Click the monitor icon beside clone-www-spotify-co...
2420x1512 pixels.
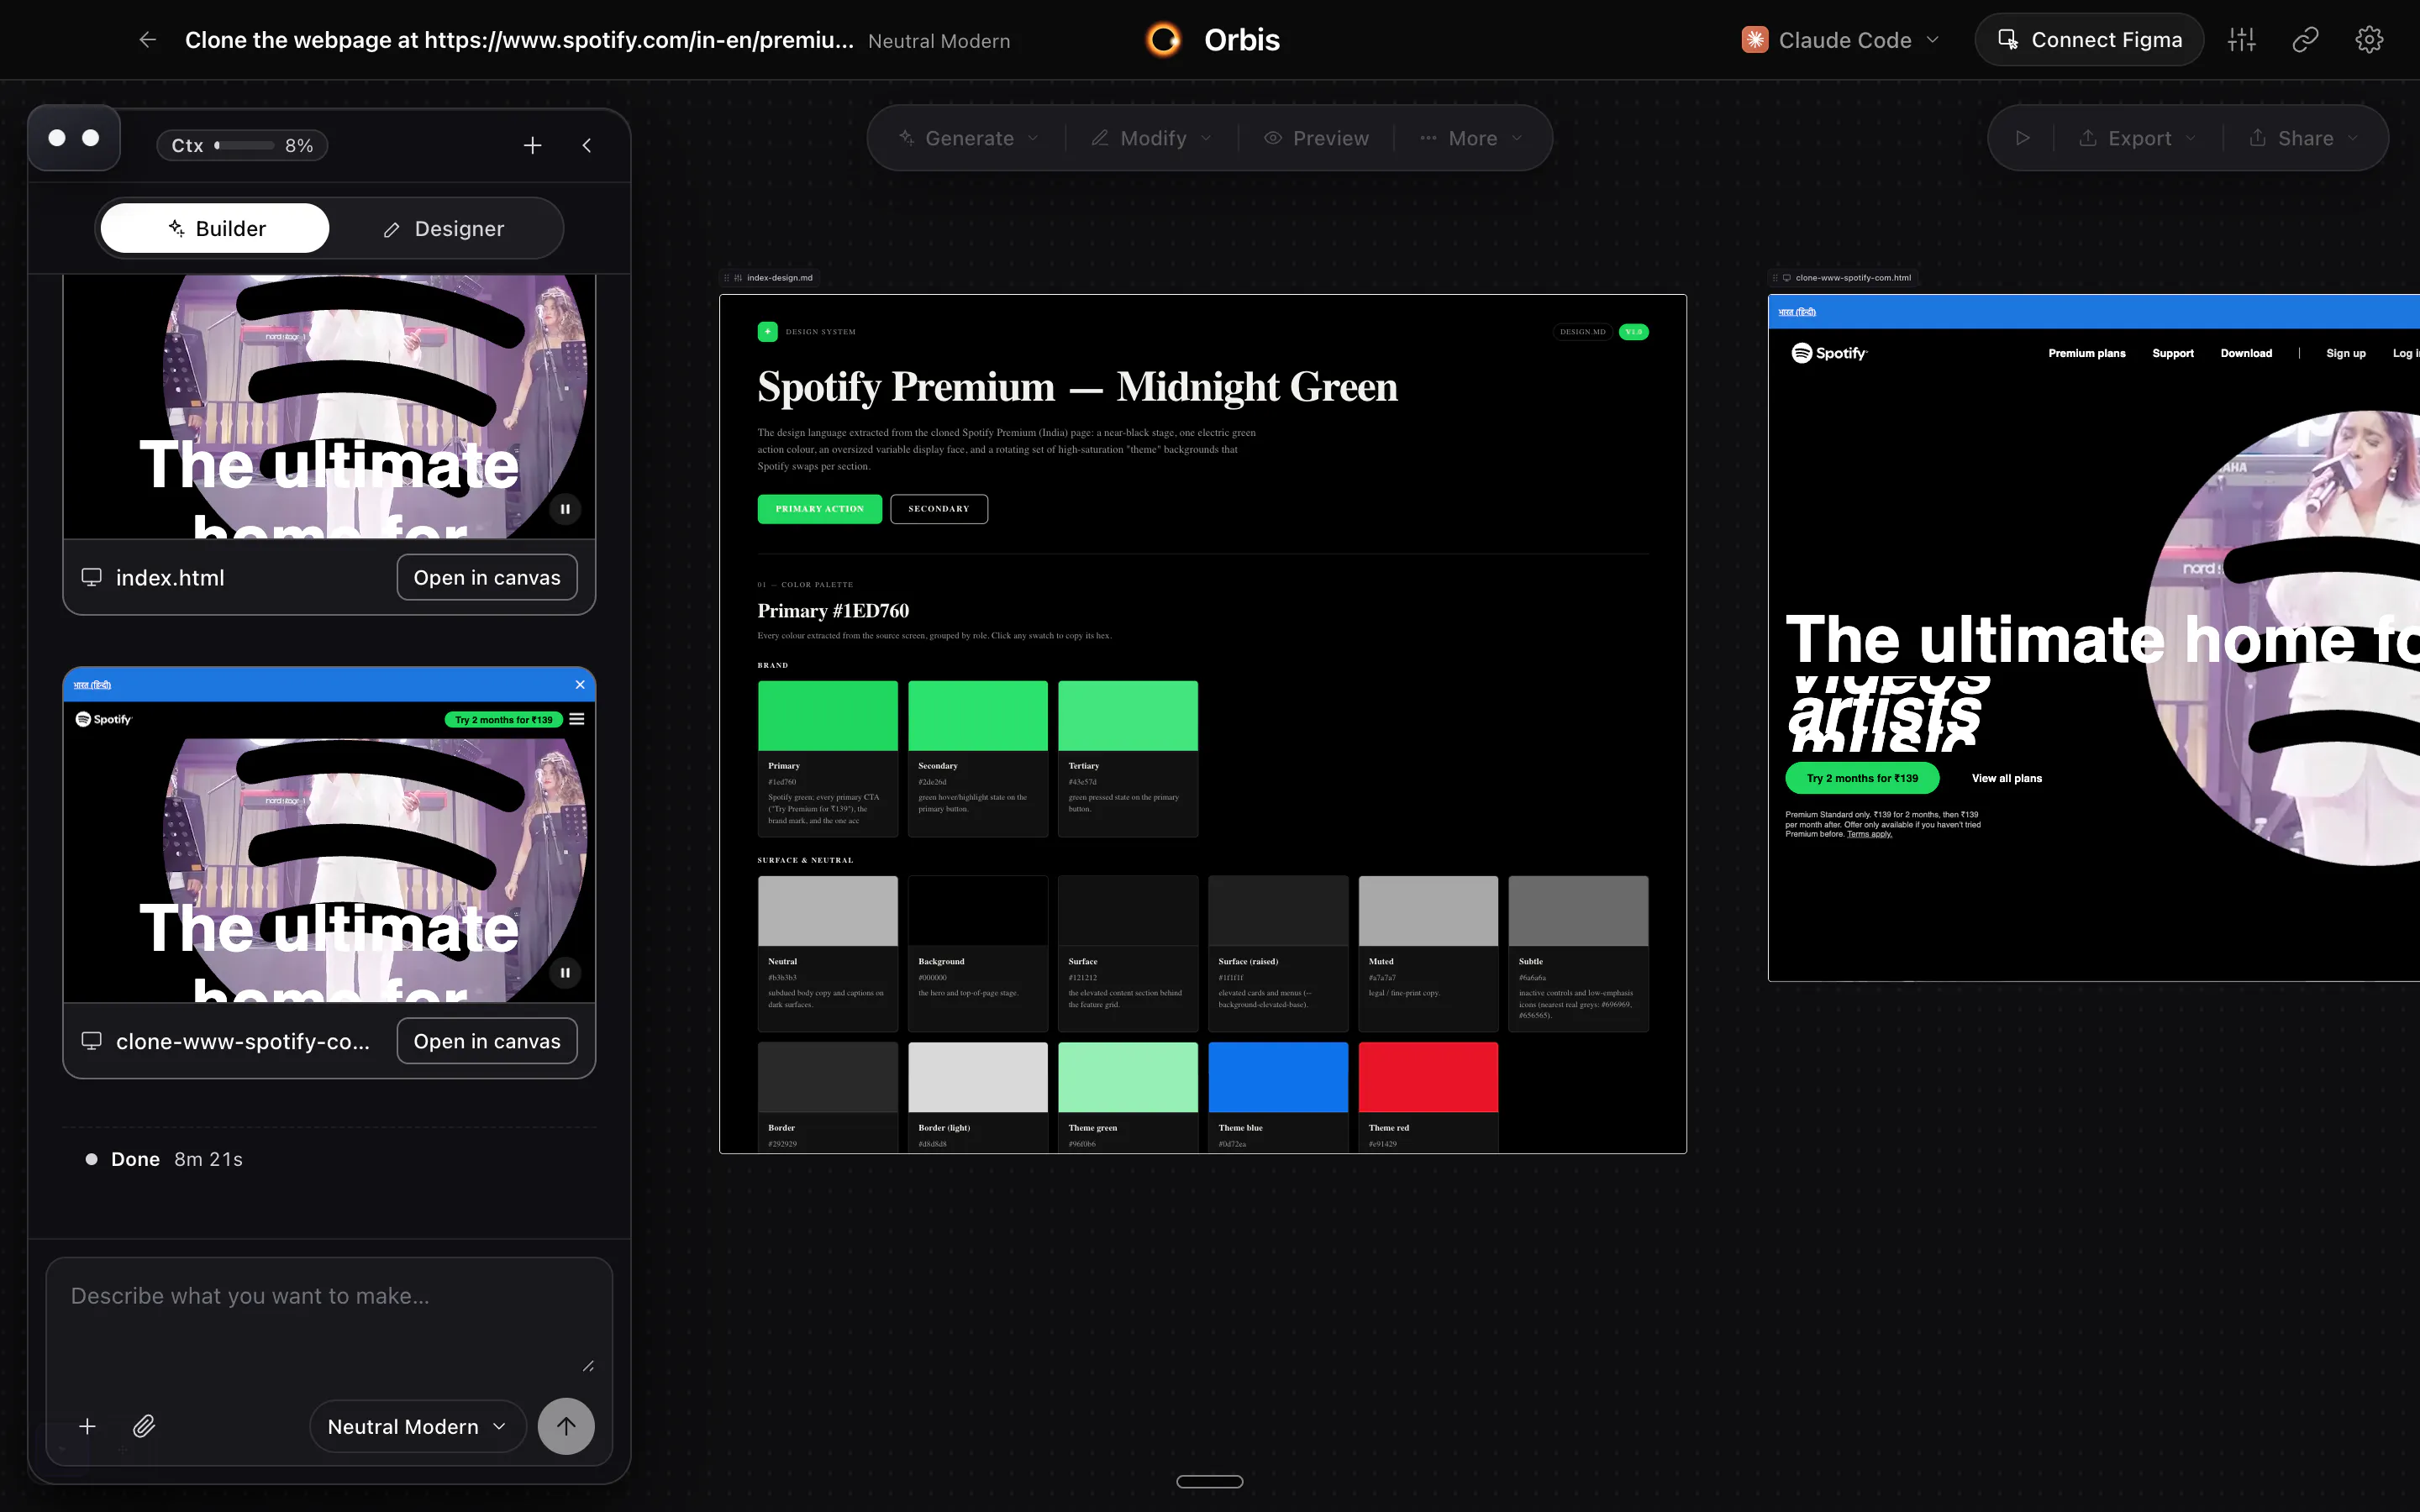(91, 1041)
